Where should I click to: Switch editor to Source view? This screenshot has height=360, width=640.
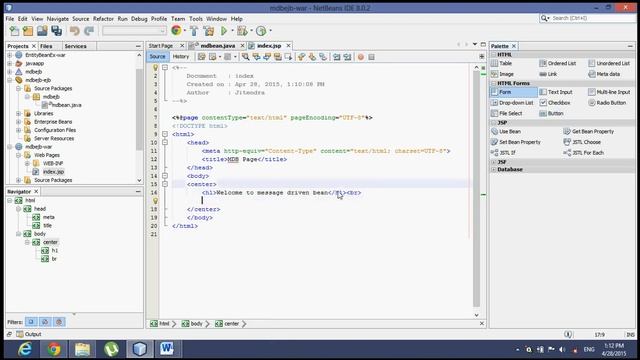coord(157,57)
